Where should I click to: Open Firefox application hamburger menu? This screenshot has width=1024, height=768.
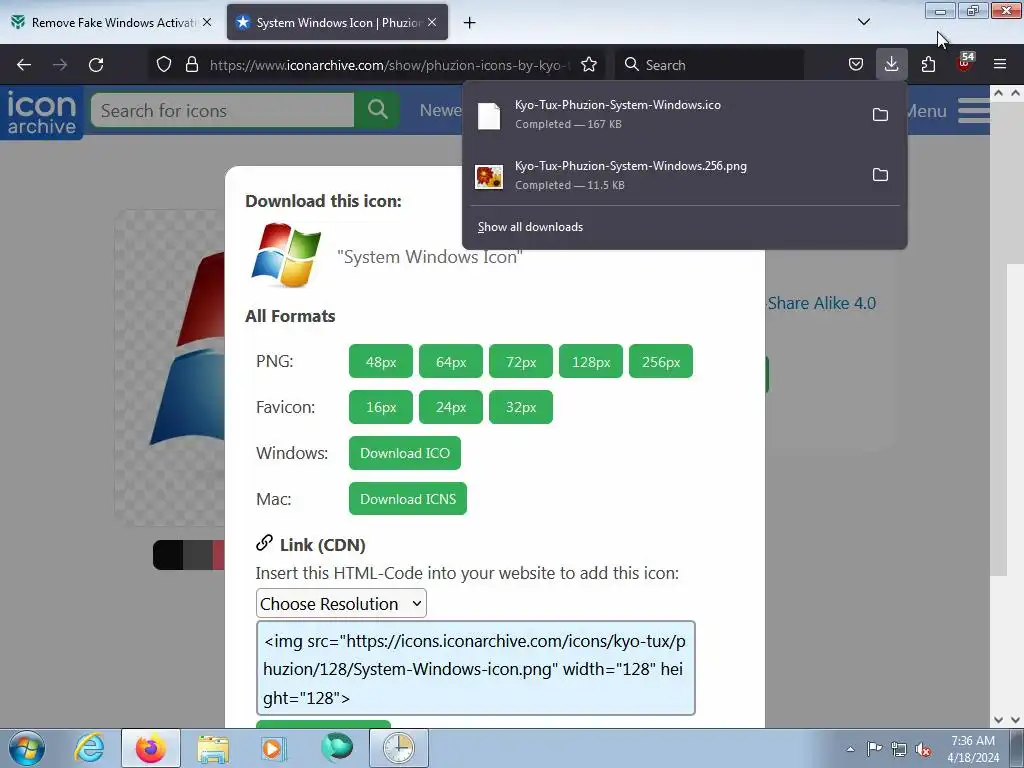[1000, 64]
